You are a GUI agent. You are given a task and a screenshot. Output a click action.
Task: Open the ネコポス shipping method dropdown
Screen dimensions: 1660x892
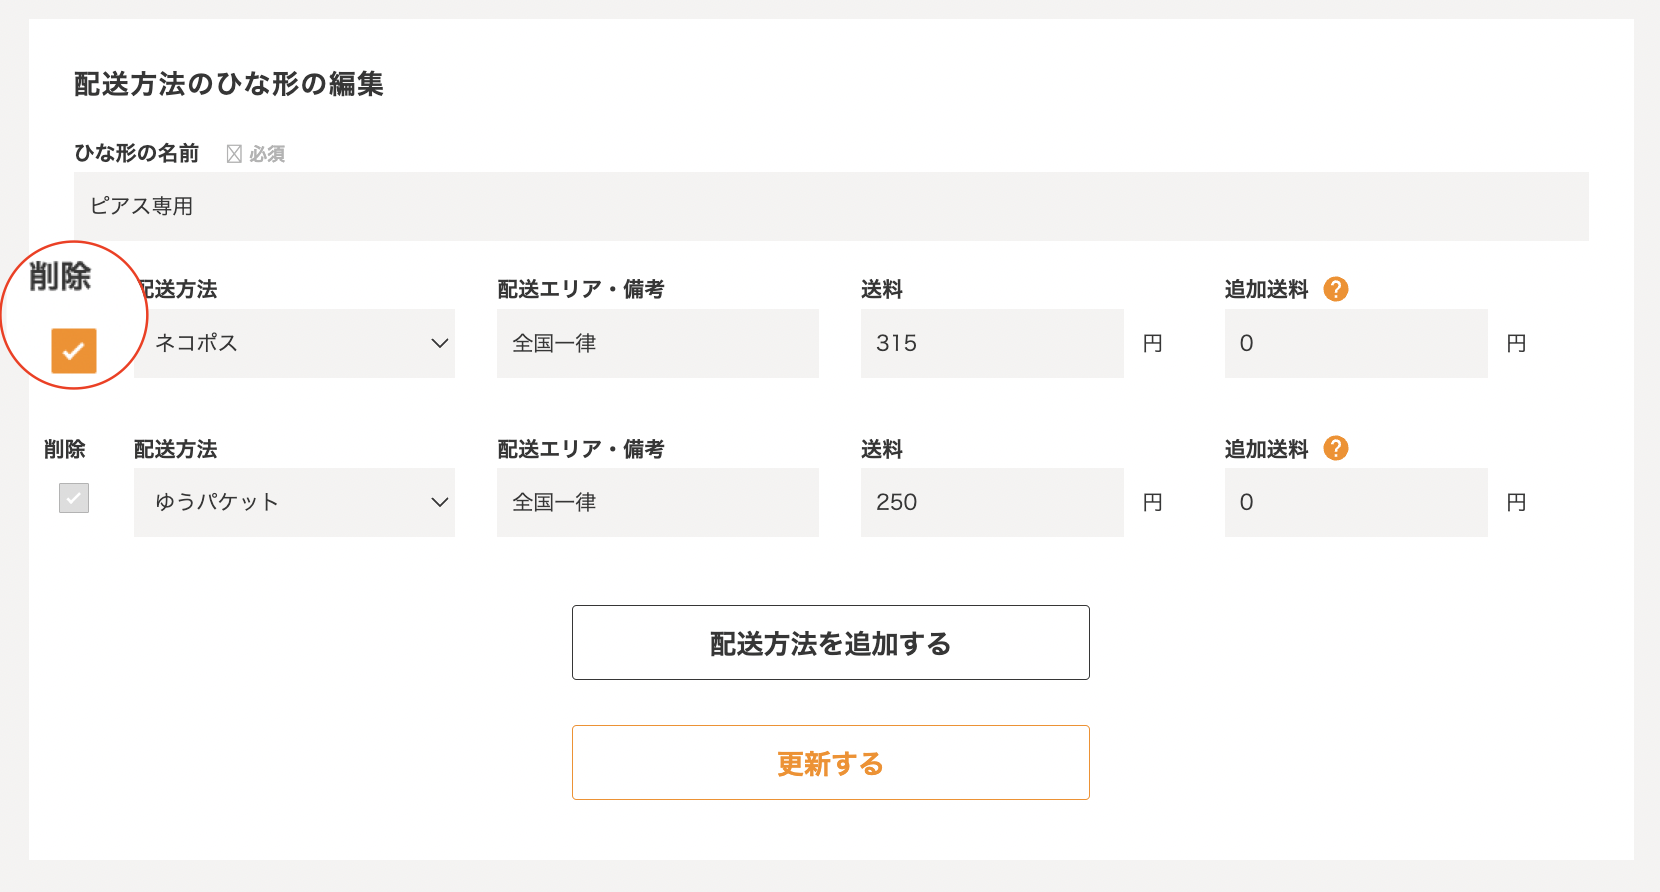[294, 343]
